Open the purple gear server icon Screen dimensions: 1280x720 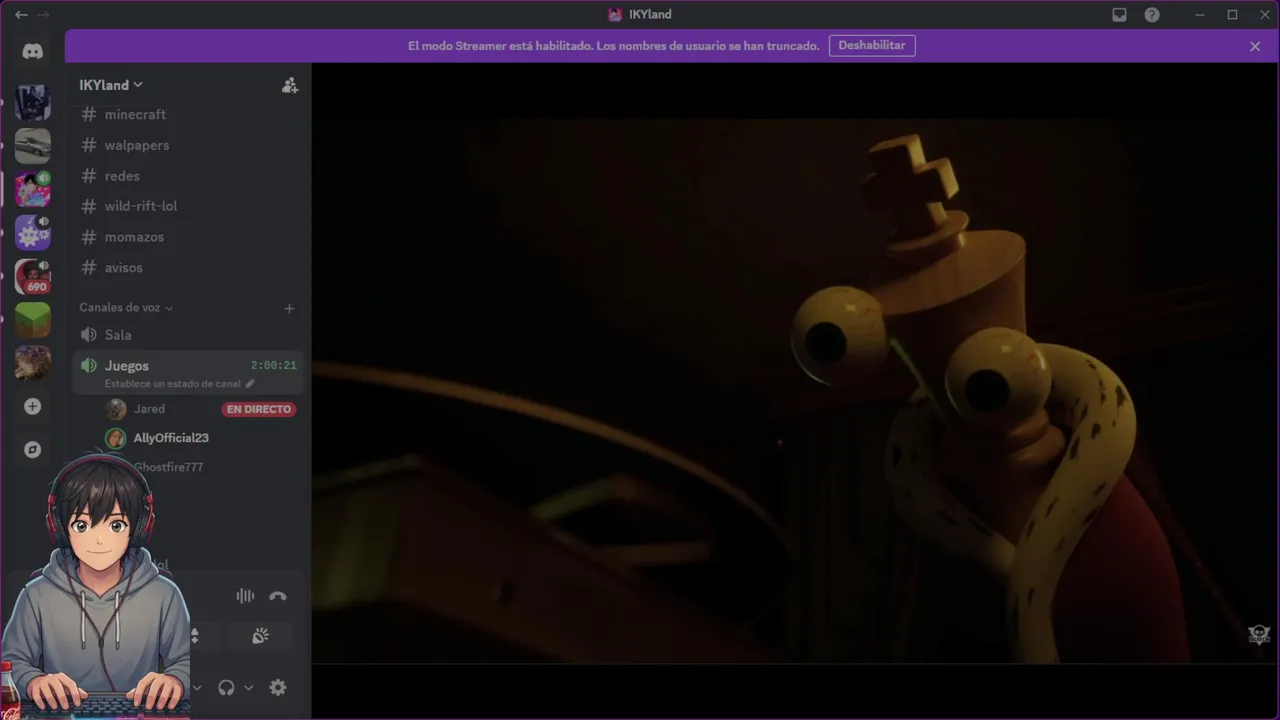point(33,232)
